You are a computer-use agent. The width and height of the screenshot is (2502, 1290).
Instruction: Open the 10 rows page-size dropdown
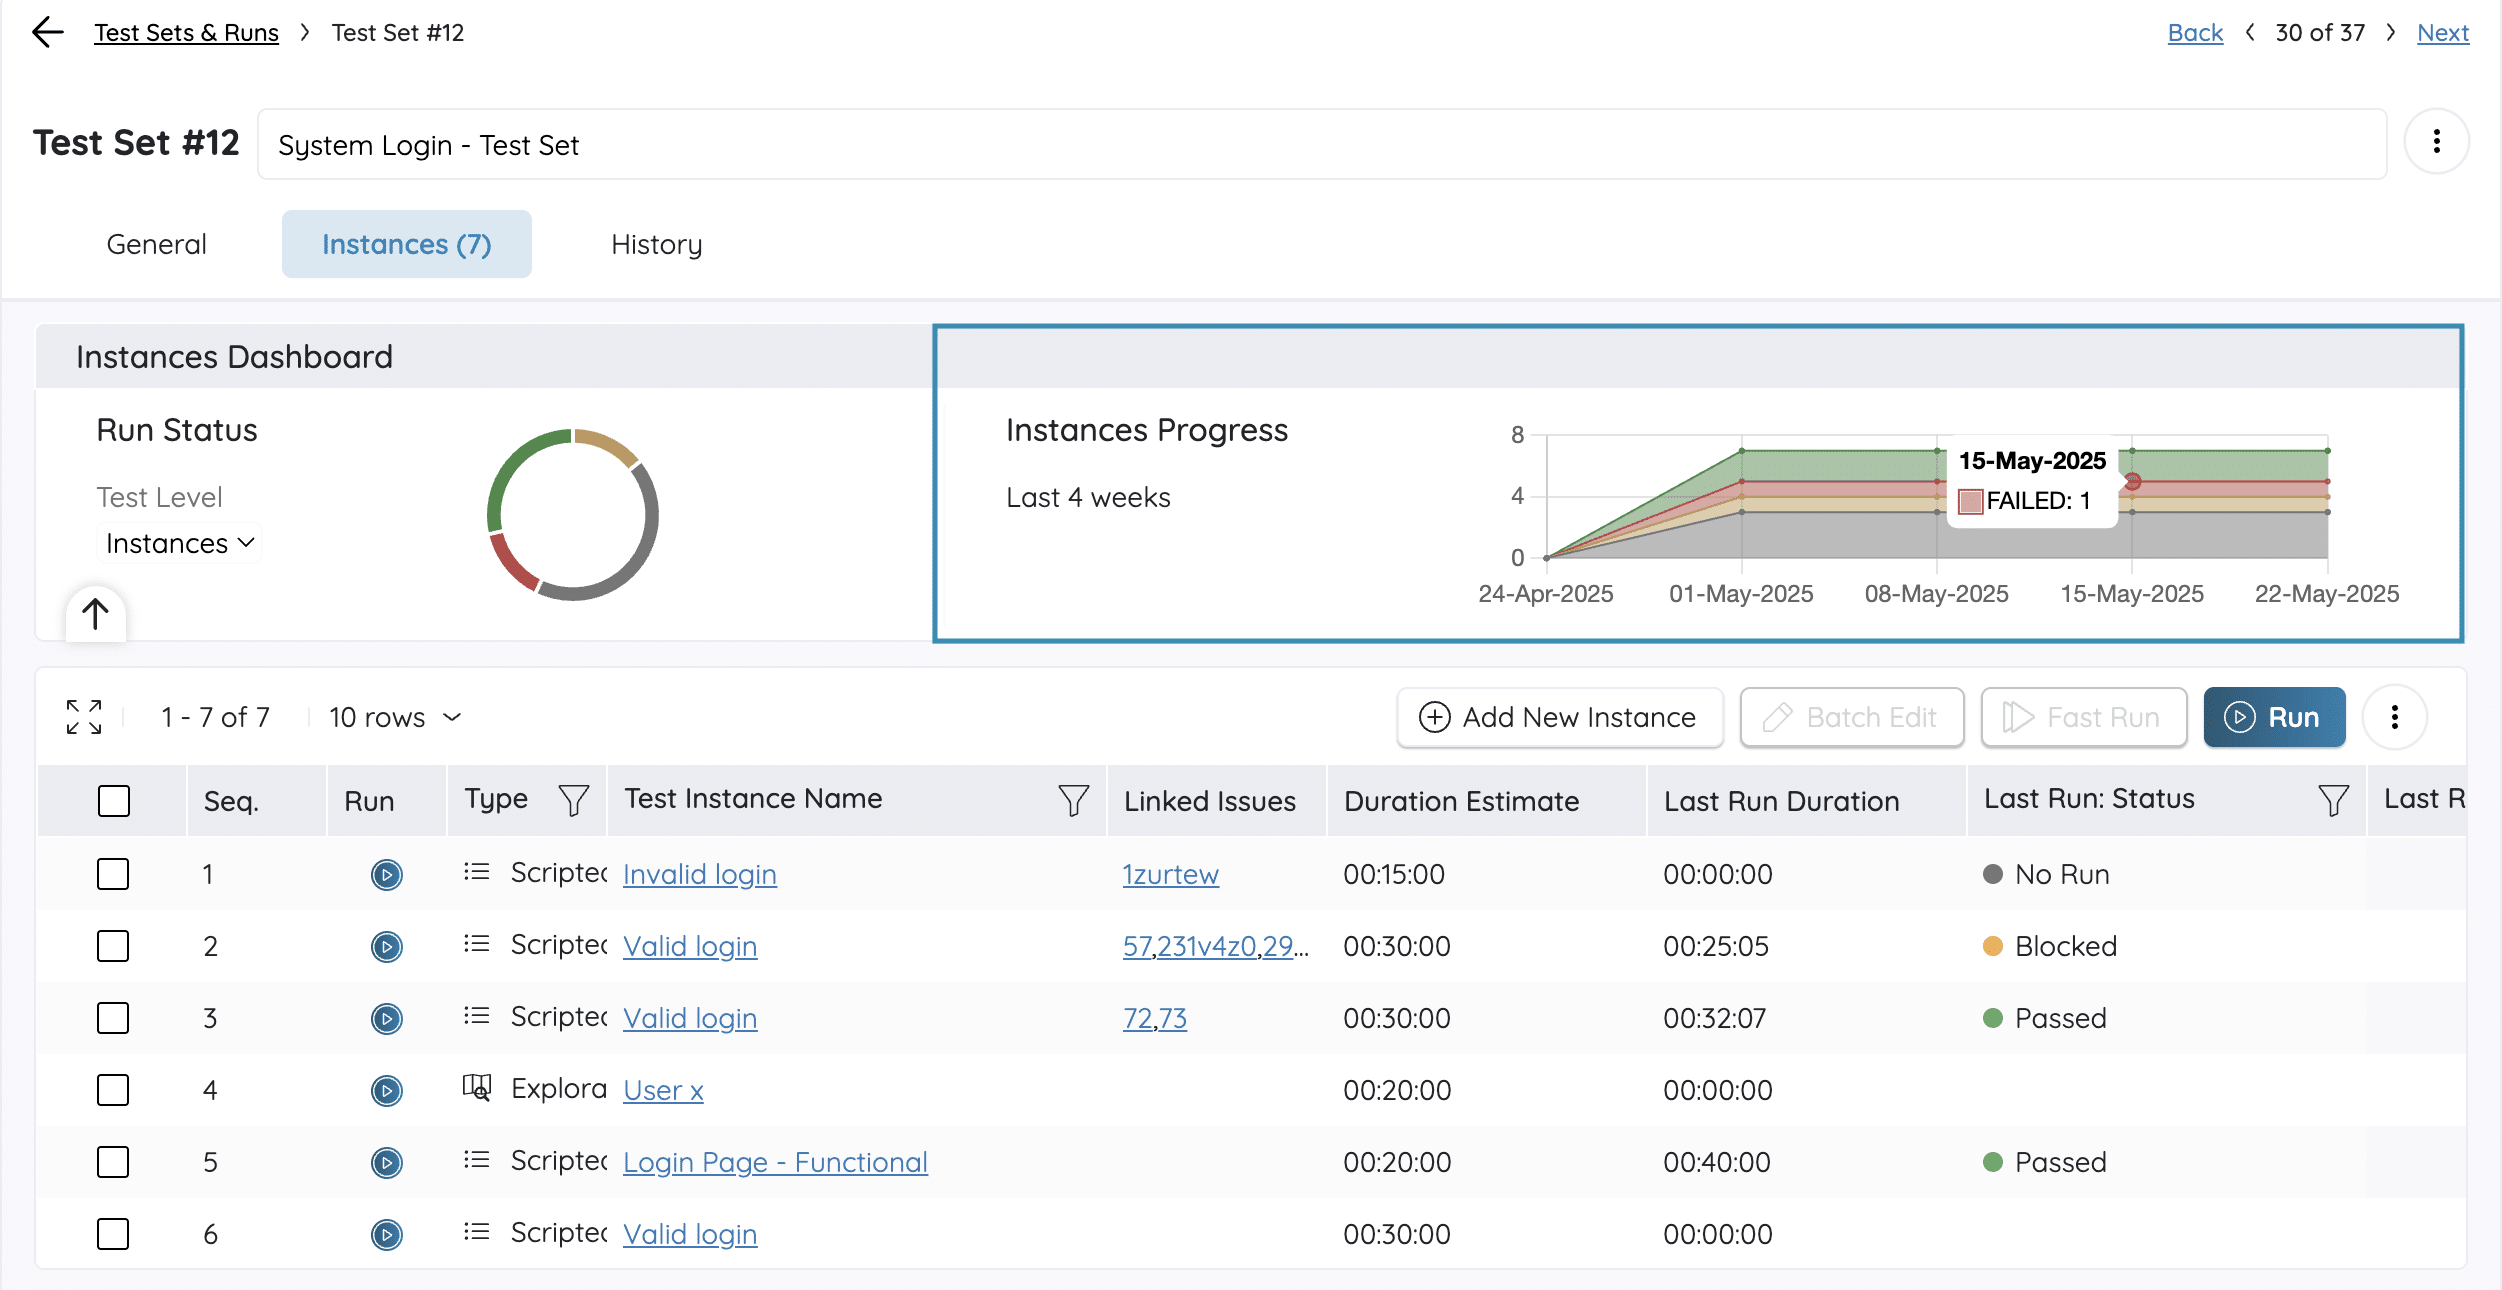point(395,717)
